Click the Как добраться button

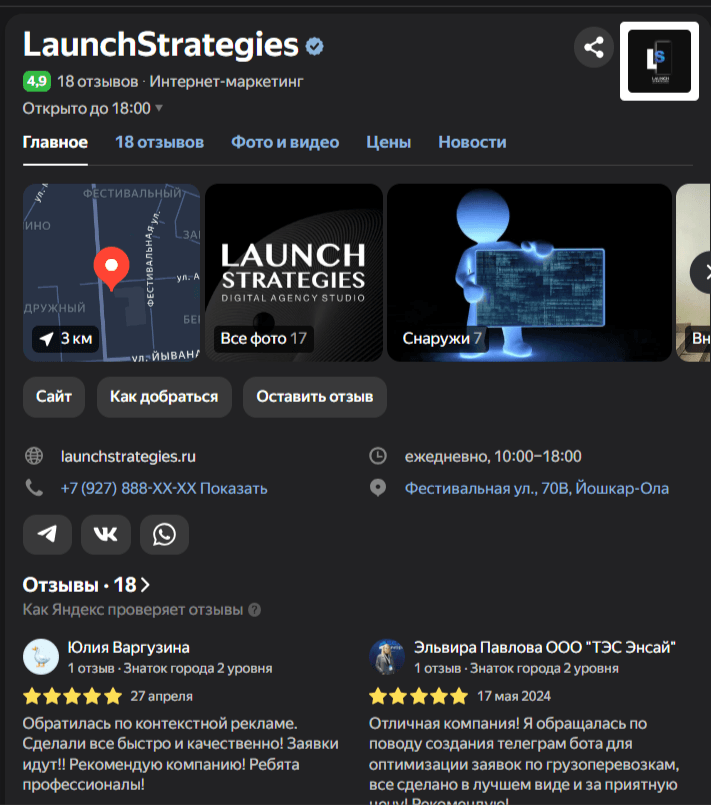[x=164, y=397]
